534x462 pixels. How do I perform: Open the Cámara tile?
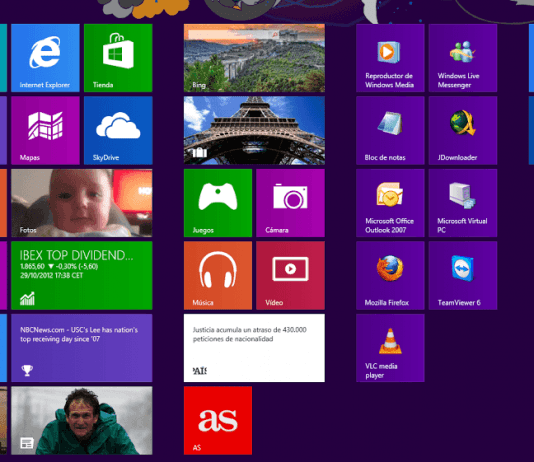click(x=290, y=203)
